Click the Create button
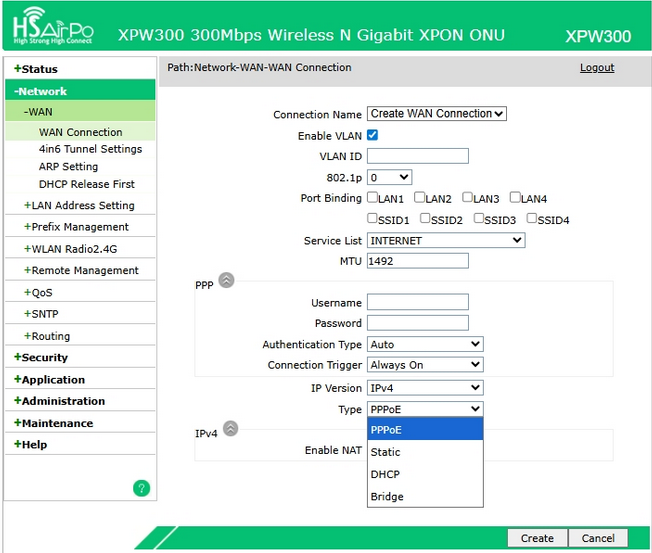Screen dimensions: 652x553 [537, 538]
